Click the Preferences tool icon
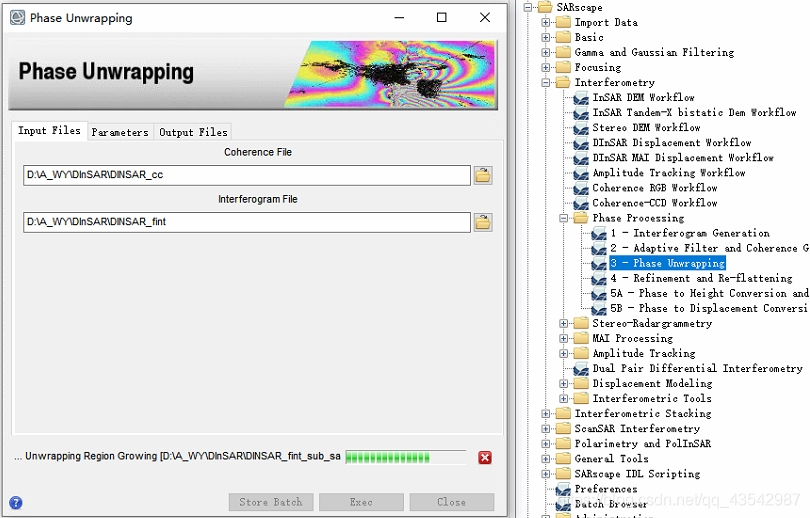 563,489
